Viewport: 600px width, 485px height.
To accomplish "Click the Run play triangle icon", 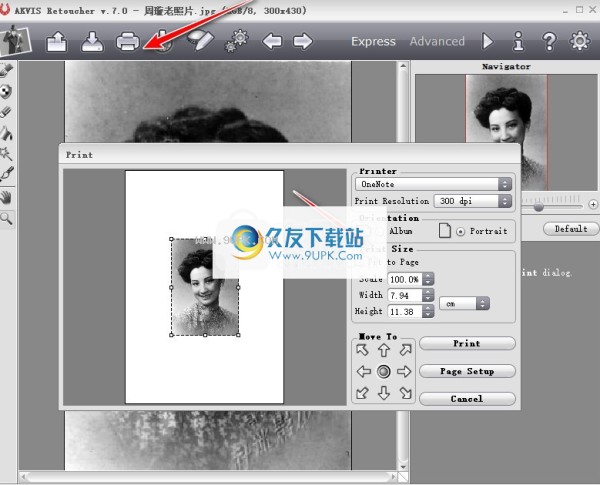I will (488, 41).
